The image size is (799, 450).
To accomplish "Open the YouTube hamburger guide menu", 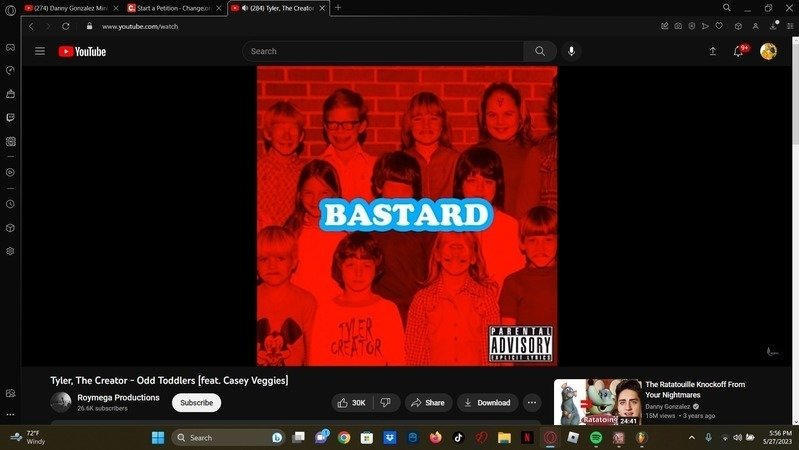I will [x=40, y=51].
